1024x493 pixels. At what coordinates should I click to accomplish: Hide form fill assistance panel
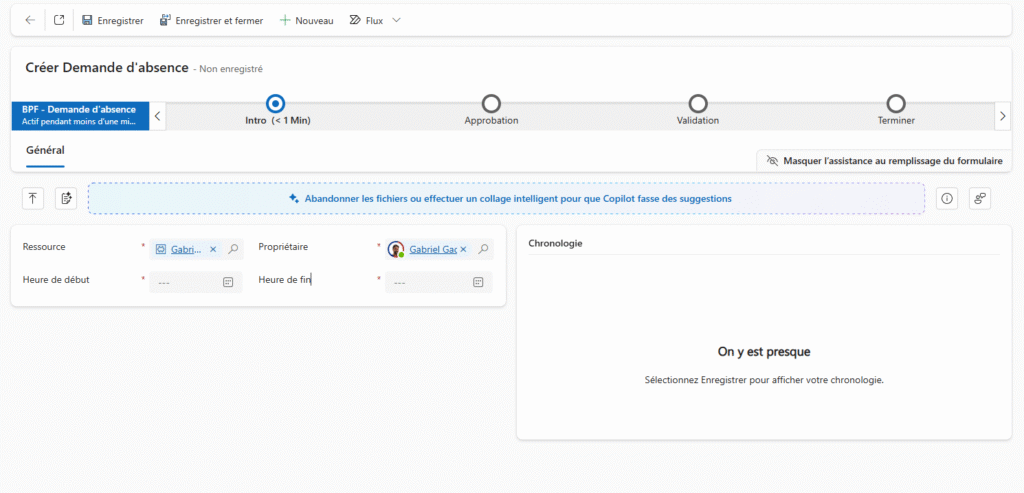(884, 161)
